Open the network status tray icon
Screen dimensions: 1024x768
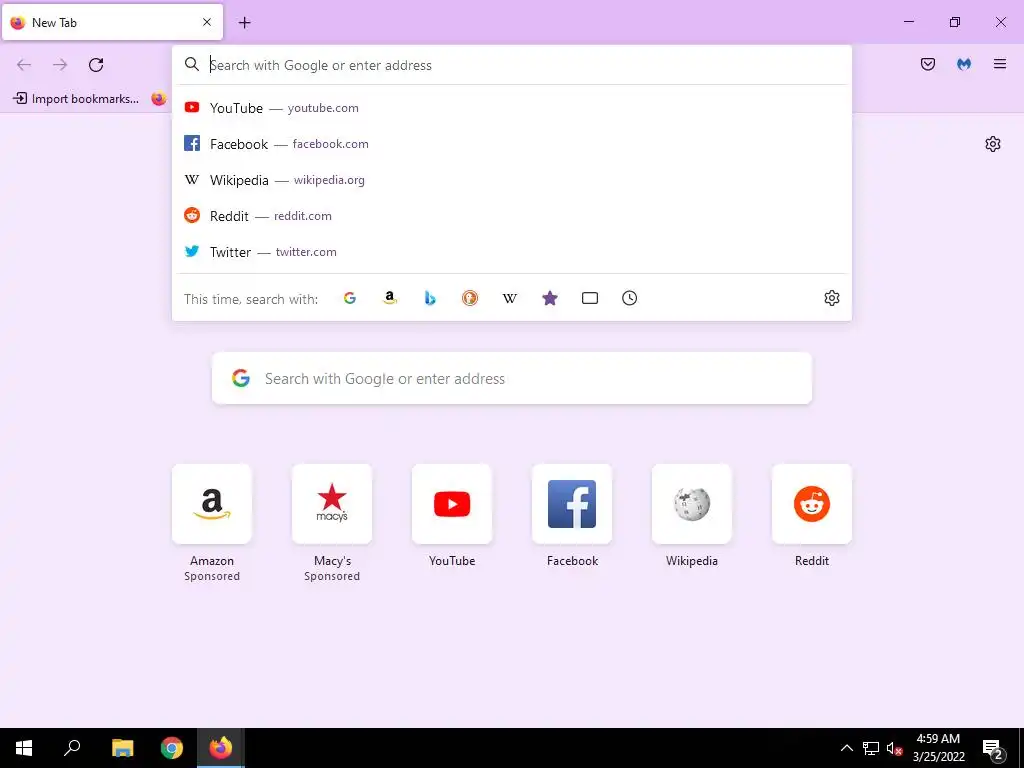(x=871, y=748)
